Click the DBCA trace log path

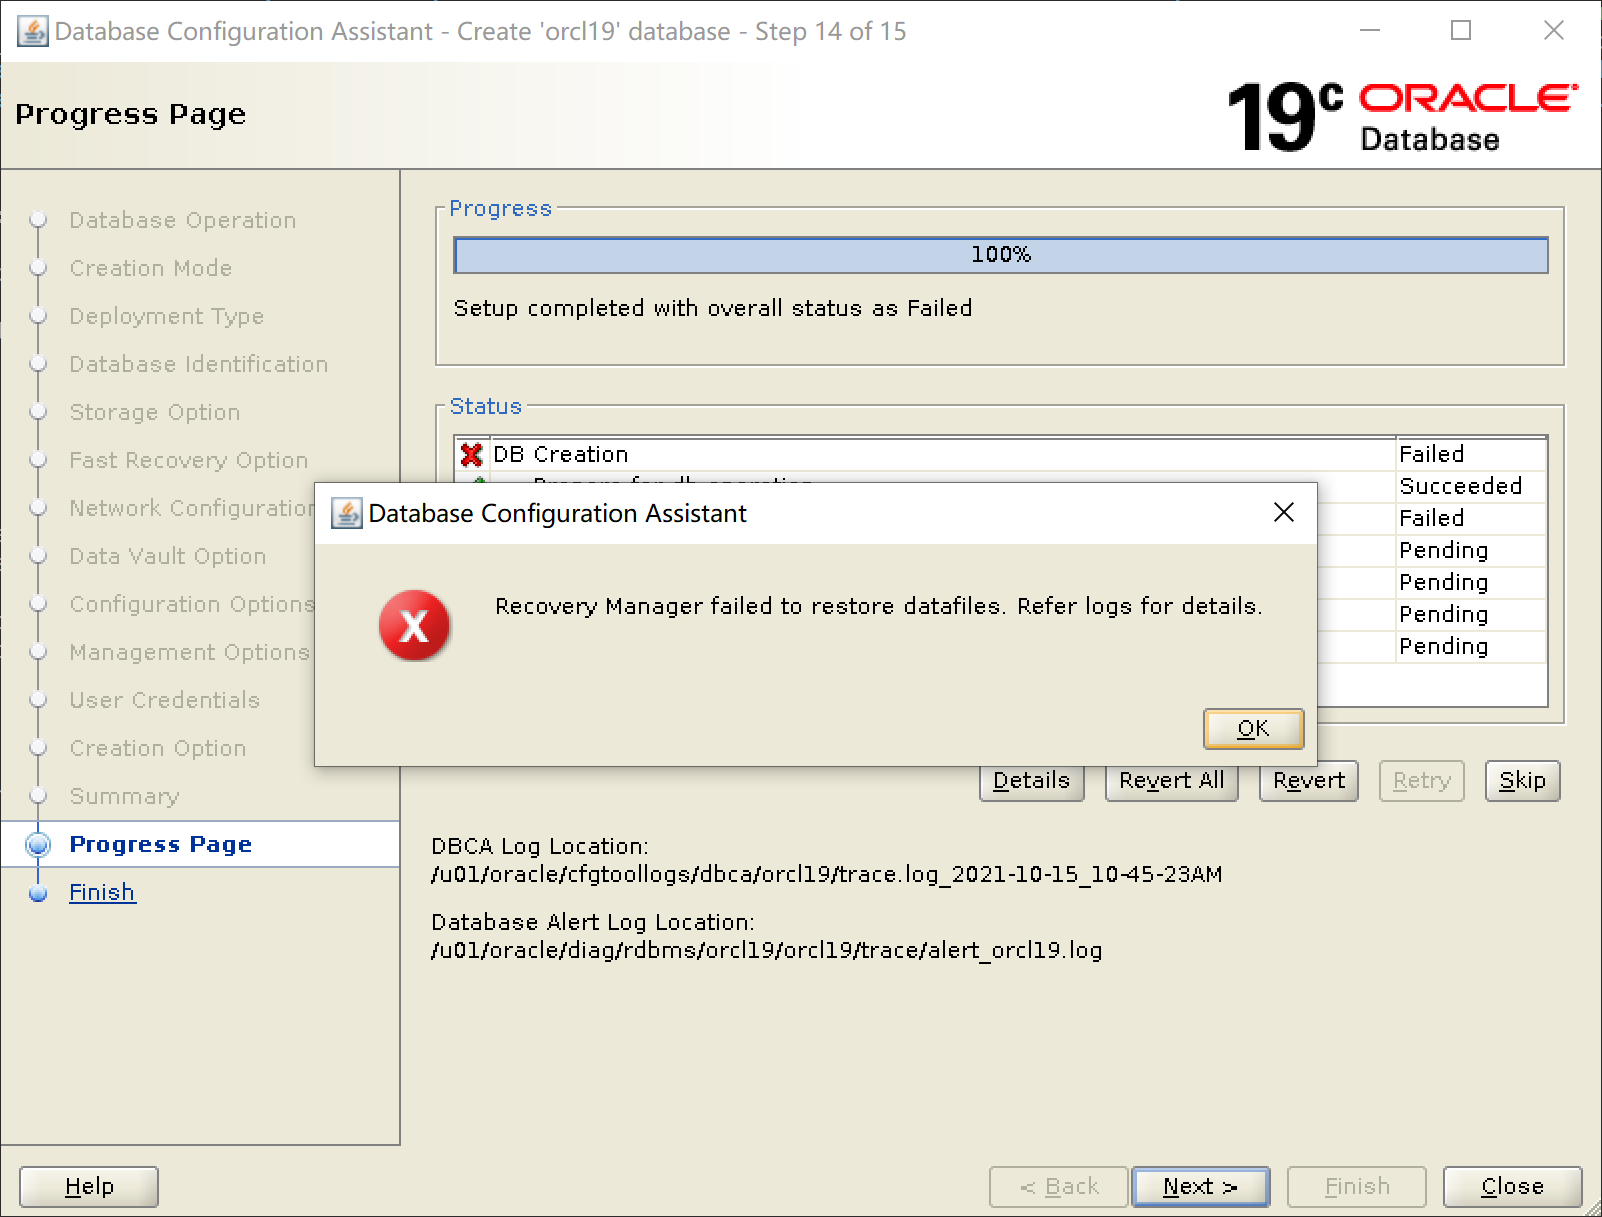(x=827, y=874)
